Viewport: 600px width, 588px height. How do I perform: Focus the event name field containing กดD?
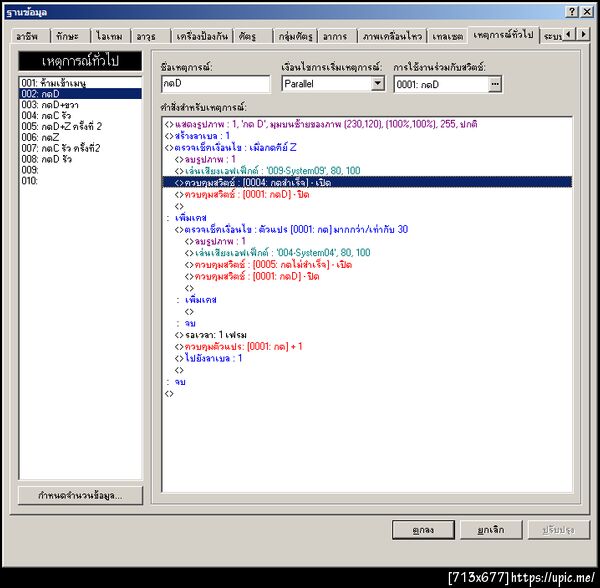(216, 84)
